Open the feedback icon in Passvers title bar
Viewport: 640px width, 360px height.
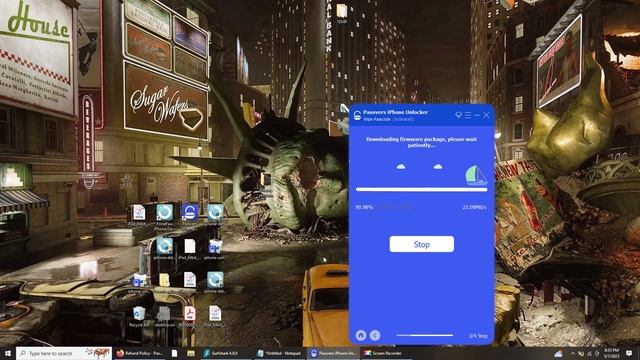point(458,115)
